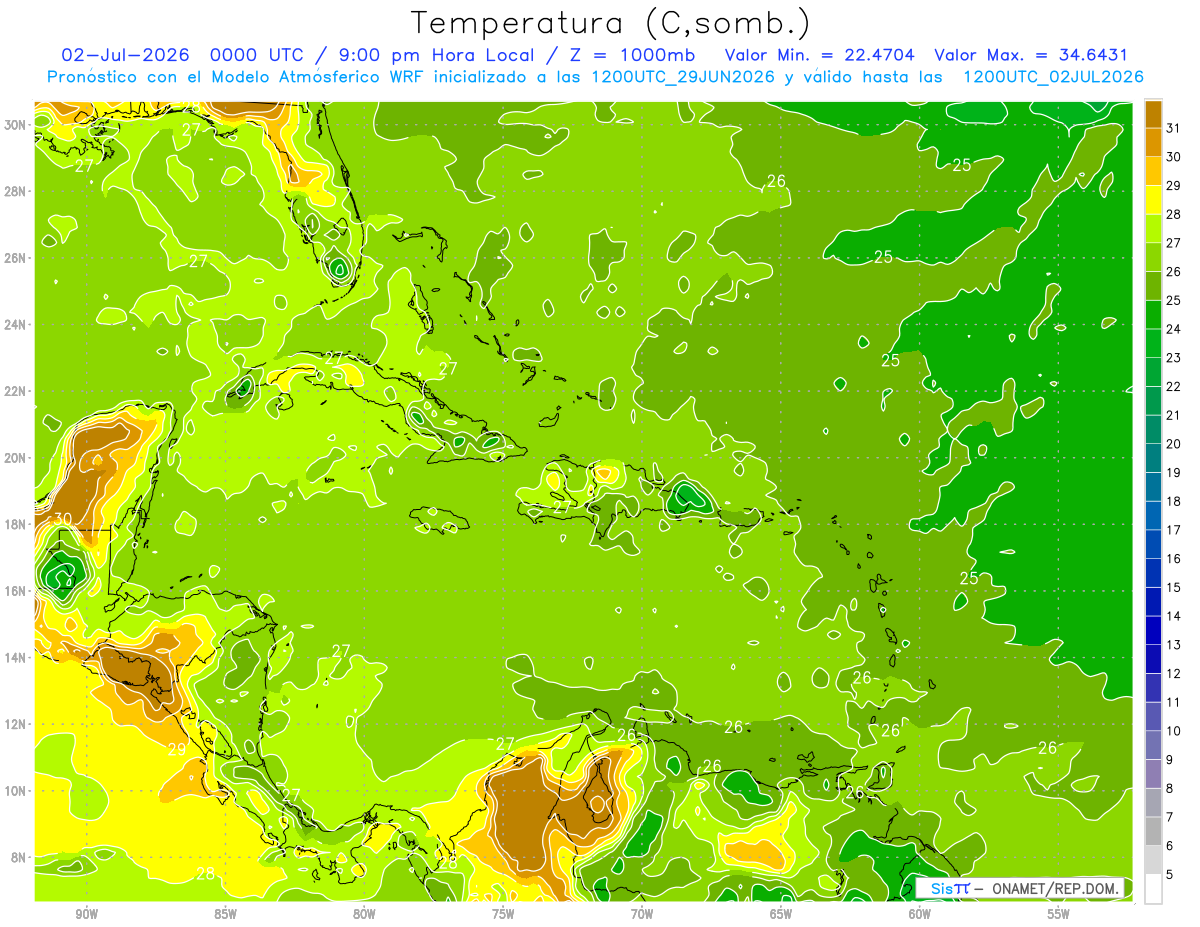The width and height of the screenshot is (1200, 927).
Task: Click legend value 29
Action: (x=1174, y=186)
